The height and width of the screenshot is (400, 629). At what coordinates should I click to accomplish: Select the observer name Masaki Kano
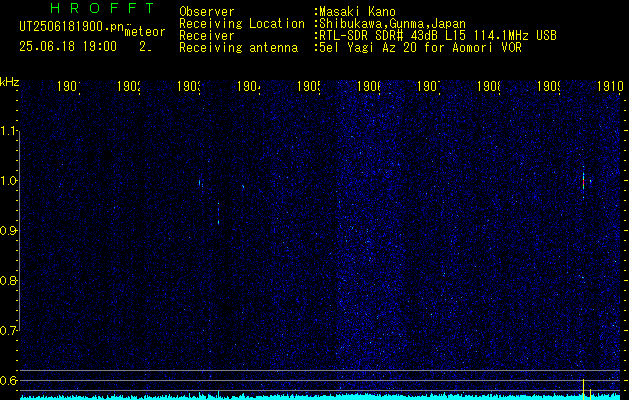[357, 12]
